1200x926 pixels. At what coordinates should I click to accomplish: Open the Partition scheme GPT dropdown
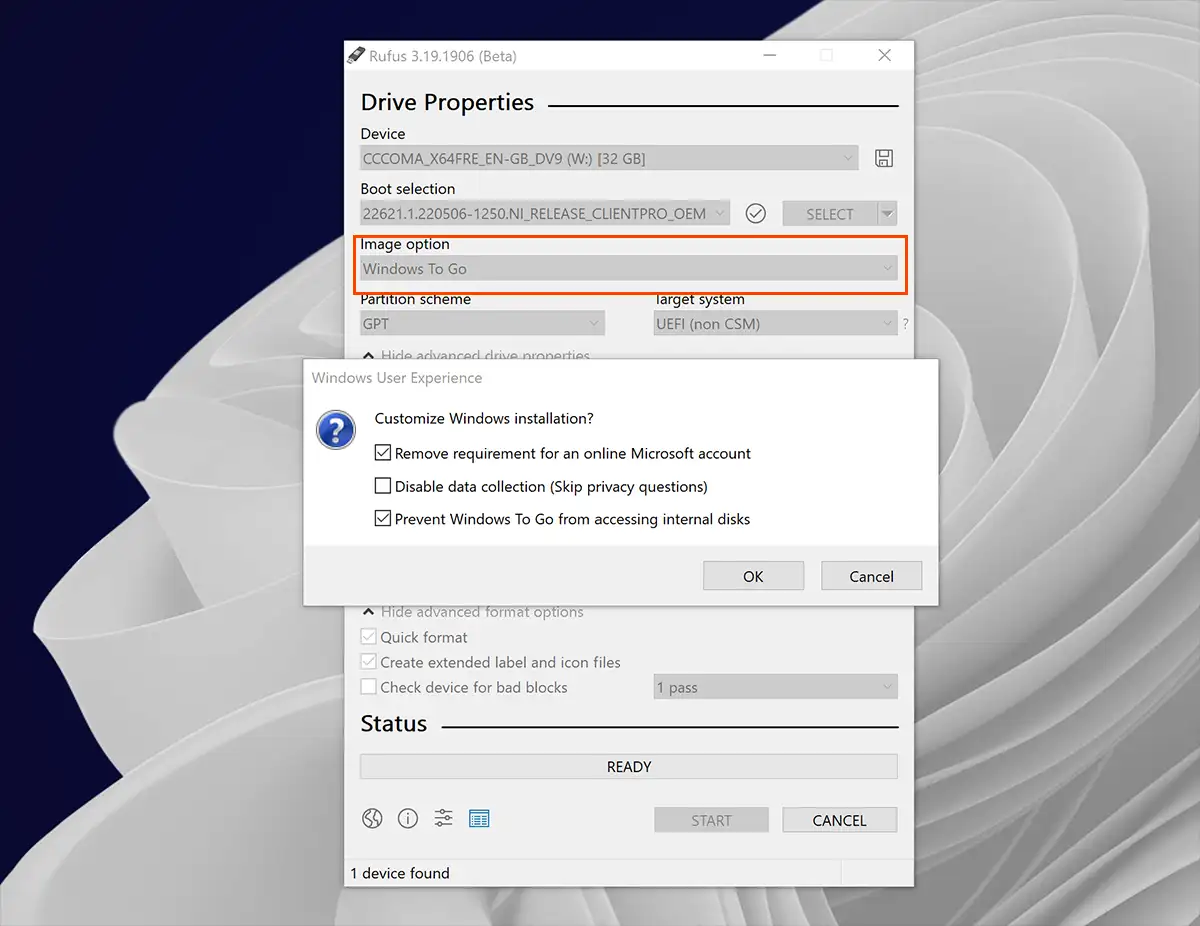(482, 323)
